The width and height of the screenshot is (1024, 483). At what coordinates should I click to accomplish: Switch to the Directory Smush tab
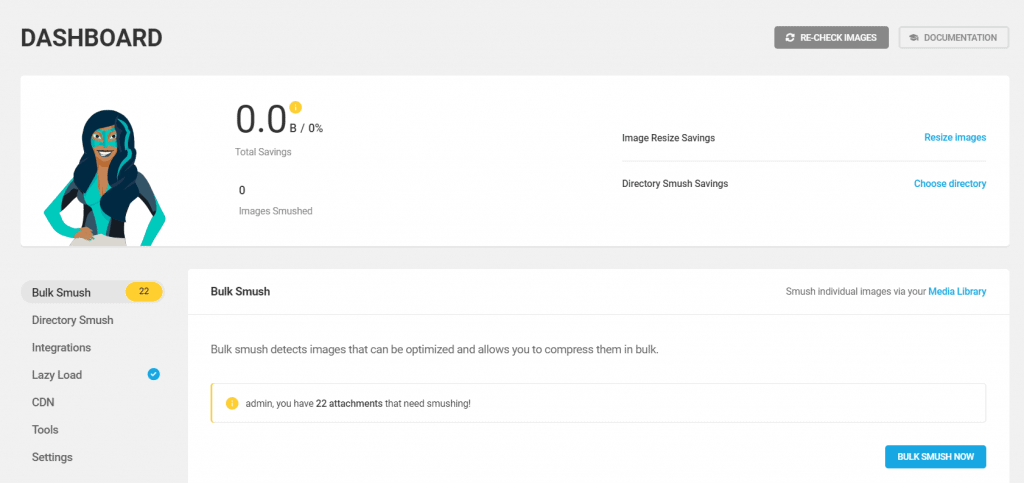[x=72, y=320]
